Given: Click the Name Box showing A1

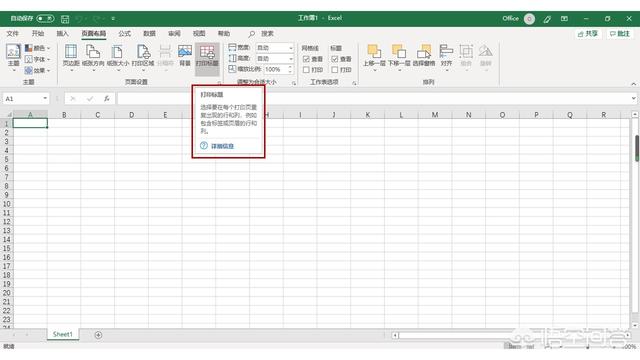Looking at the screenshot, I should 22,99.
